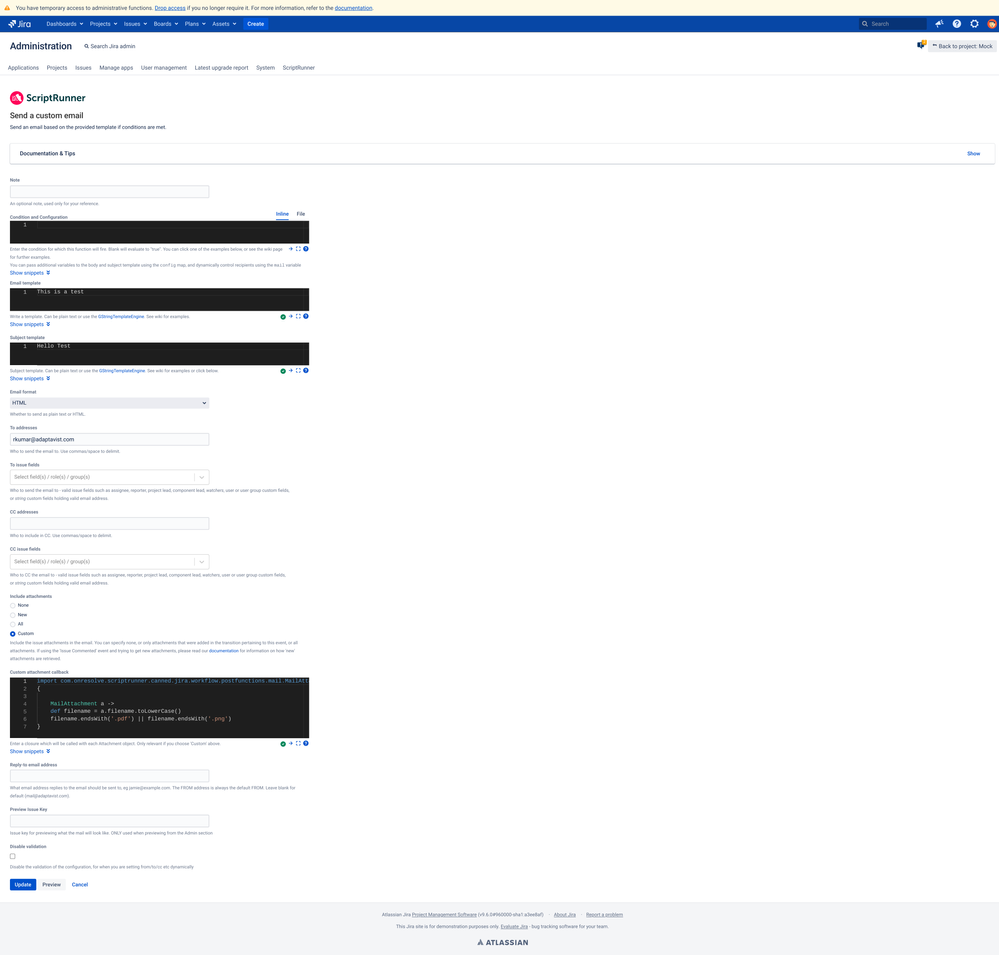The height and width of the screenshot is (955, 999).
Task: Click the admin feedback speech-bubble icon
Action: pyautogui.click(x=921, y=45)
